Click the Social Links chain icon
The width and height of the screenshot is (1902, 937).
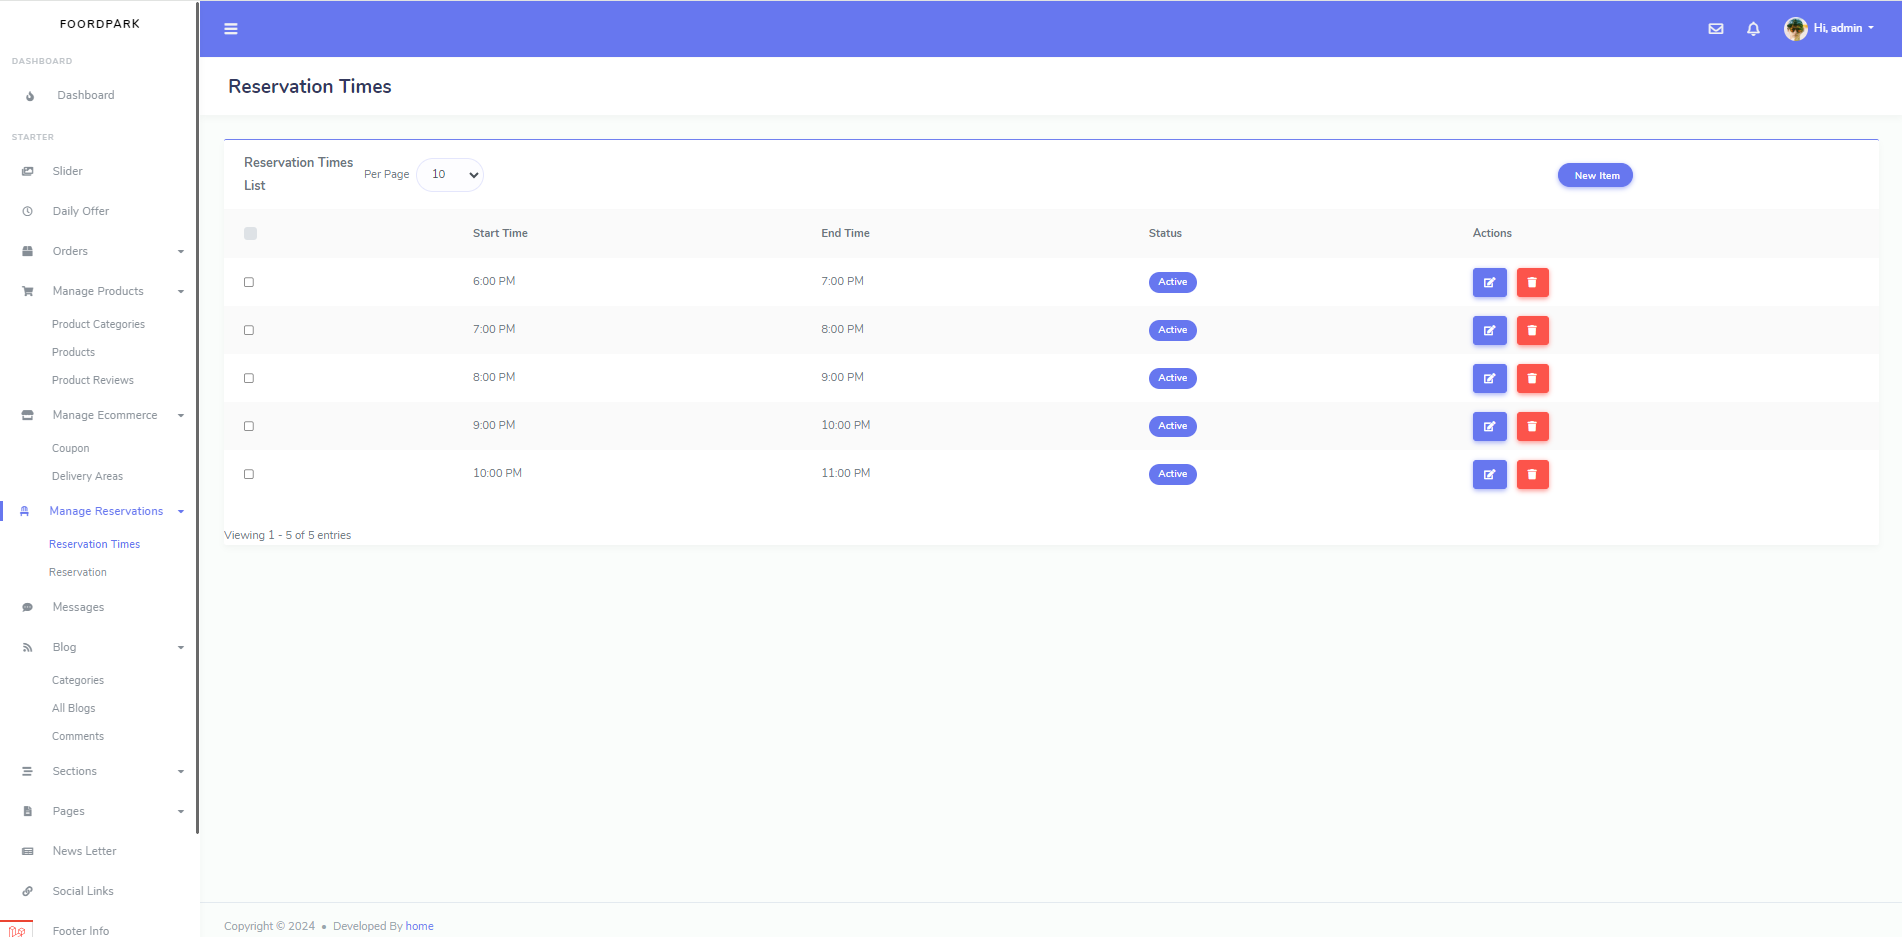tap(28, 891)
